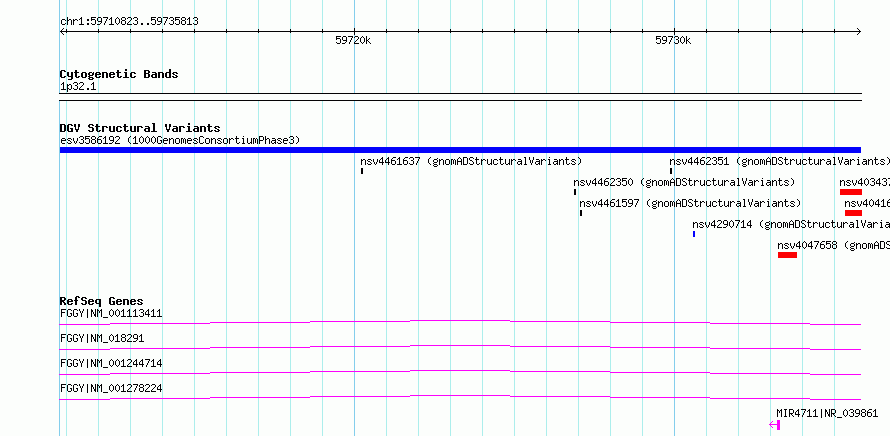Viewport: 890px width, 436px height.
Task: Select the FGGY|NM_018291 gene label
Action: (102, 338)
